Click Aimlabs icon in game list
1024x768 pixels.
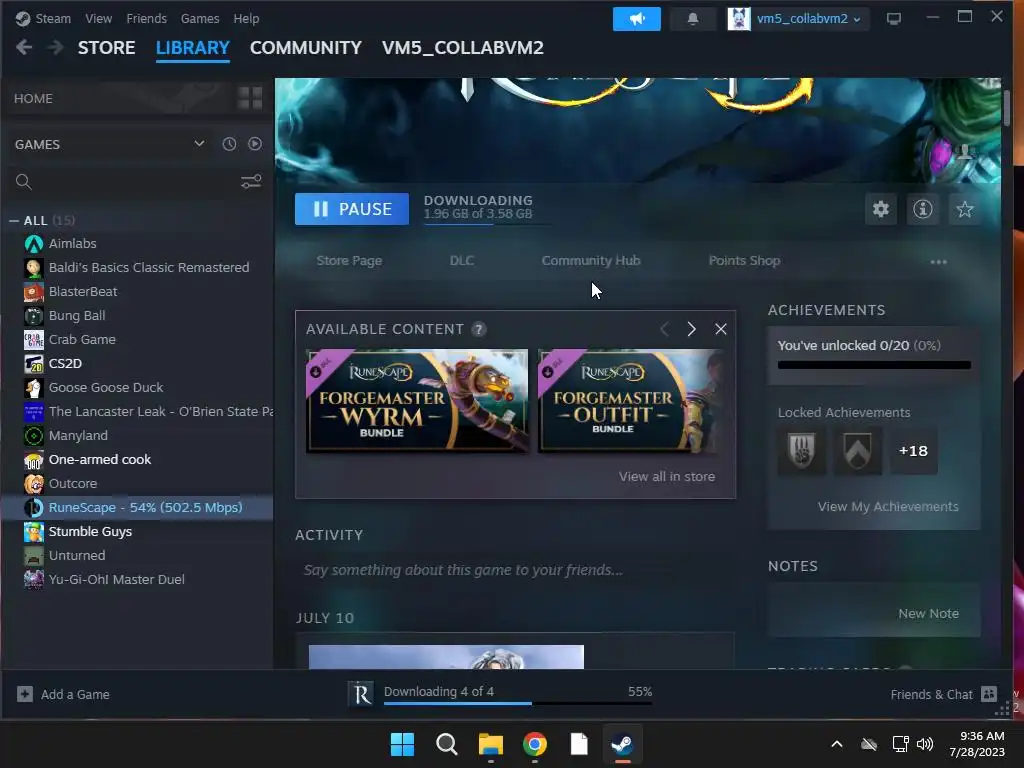coord(33,244)
